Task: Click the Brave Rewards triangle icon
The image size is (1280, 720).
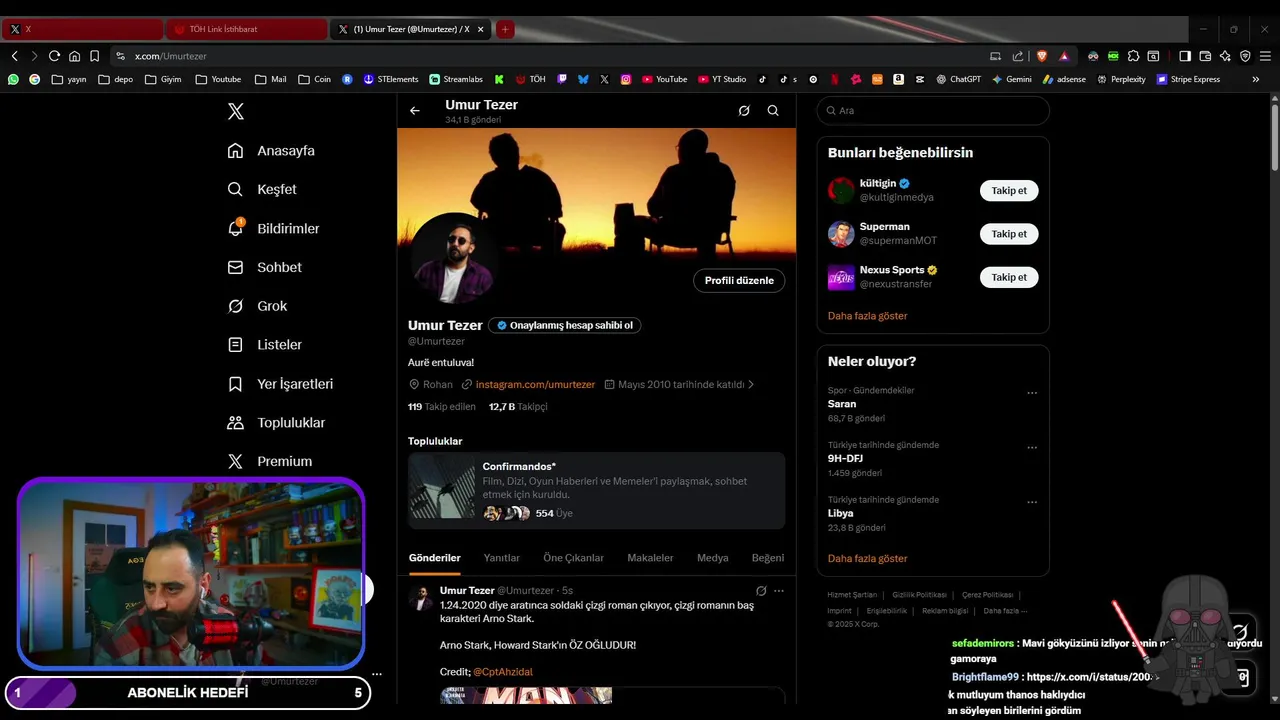Action: [x=1064, y=56]
